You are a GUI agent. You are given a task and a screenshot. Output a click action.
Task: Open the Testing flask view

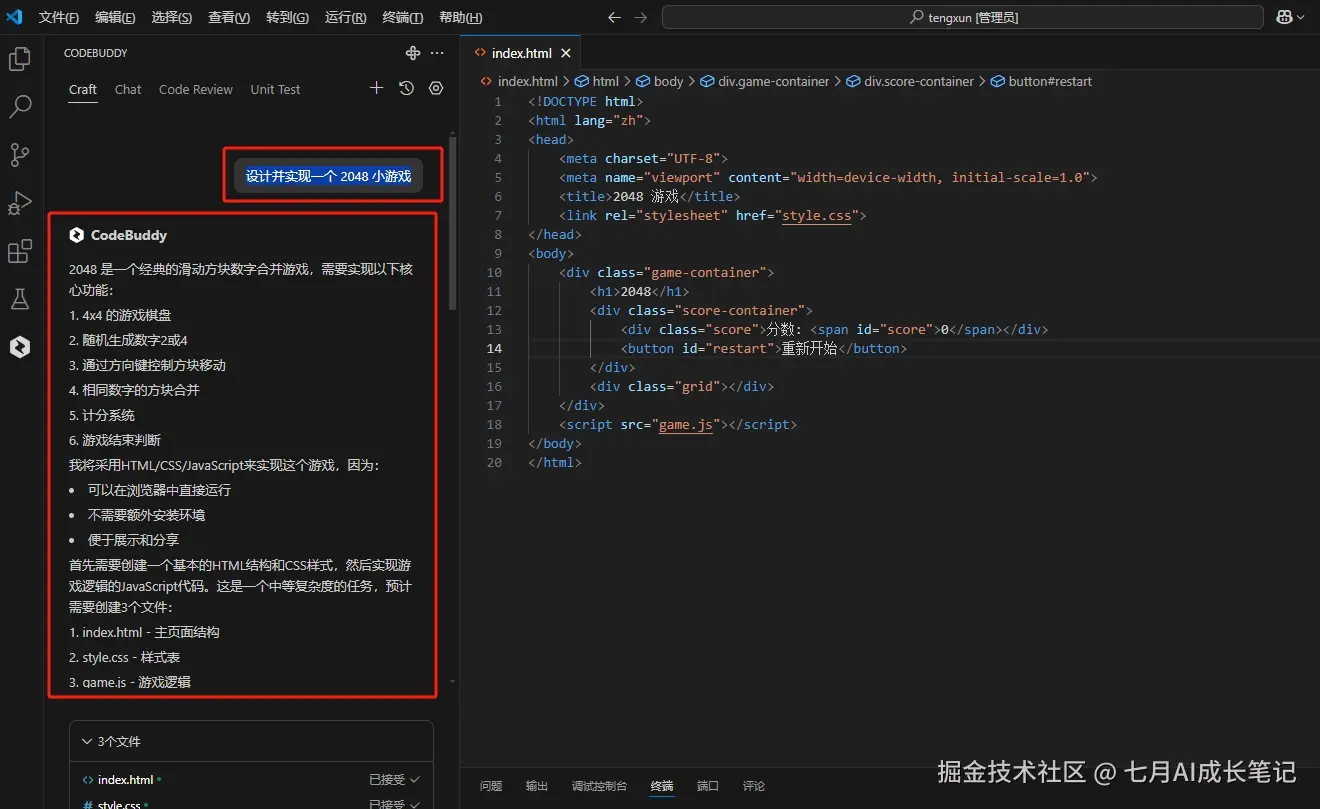(20, 299)
